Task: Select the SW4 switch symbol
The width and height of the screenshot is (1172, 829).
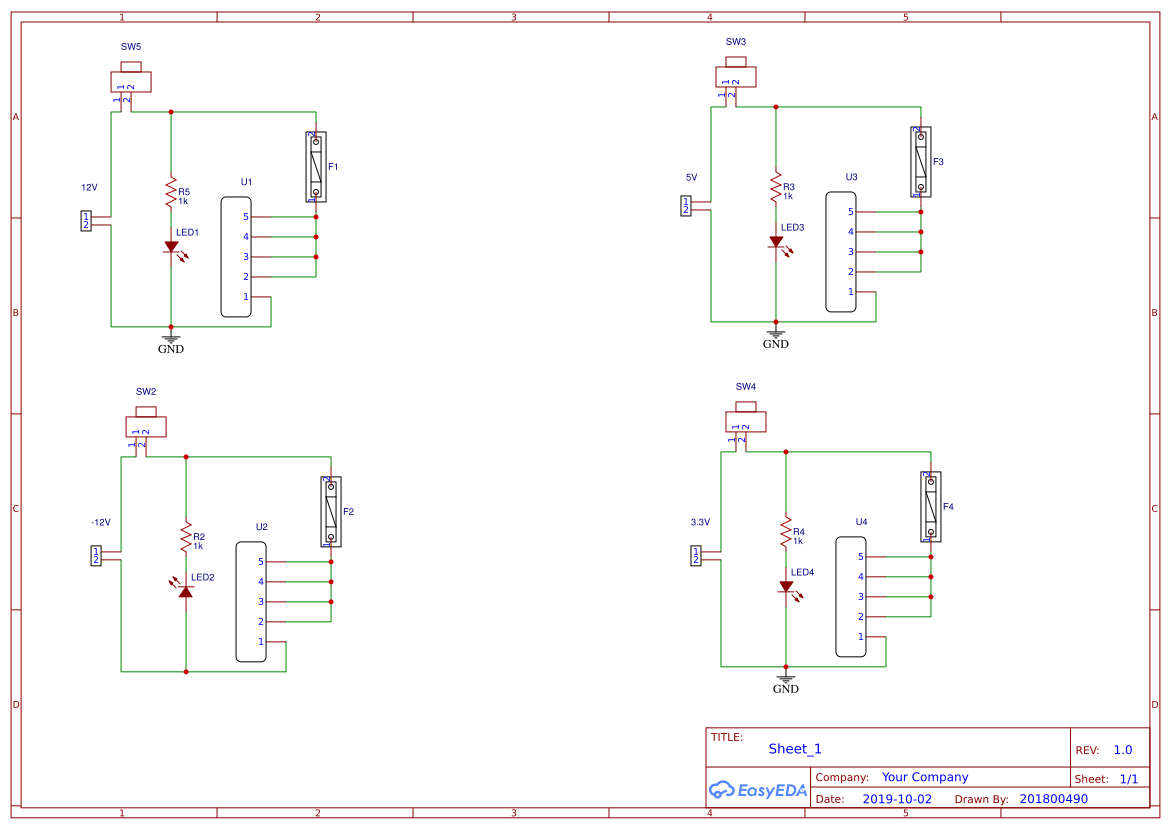Action: [x=745, y=420]
